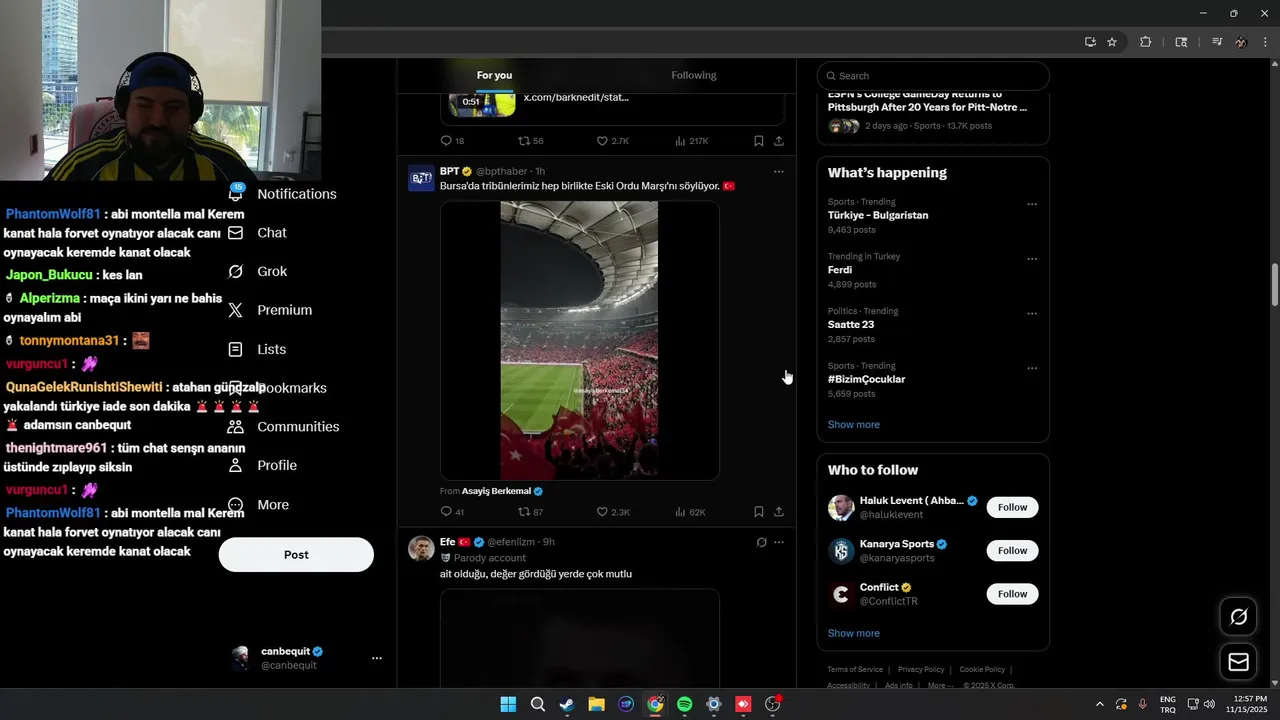Open Steam from the taskbar
The width and height of the screenshot is (1280, 720).
(x=567, y=704)
